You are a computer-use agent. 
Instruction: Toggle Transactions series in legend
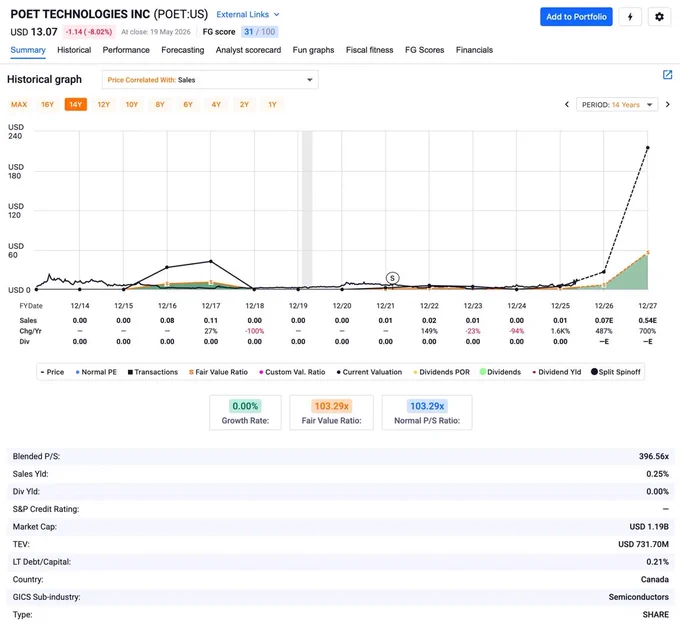coord(153,372)
